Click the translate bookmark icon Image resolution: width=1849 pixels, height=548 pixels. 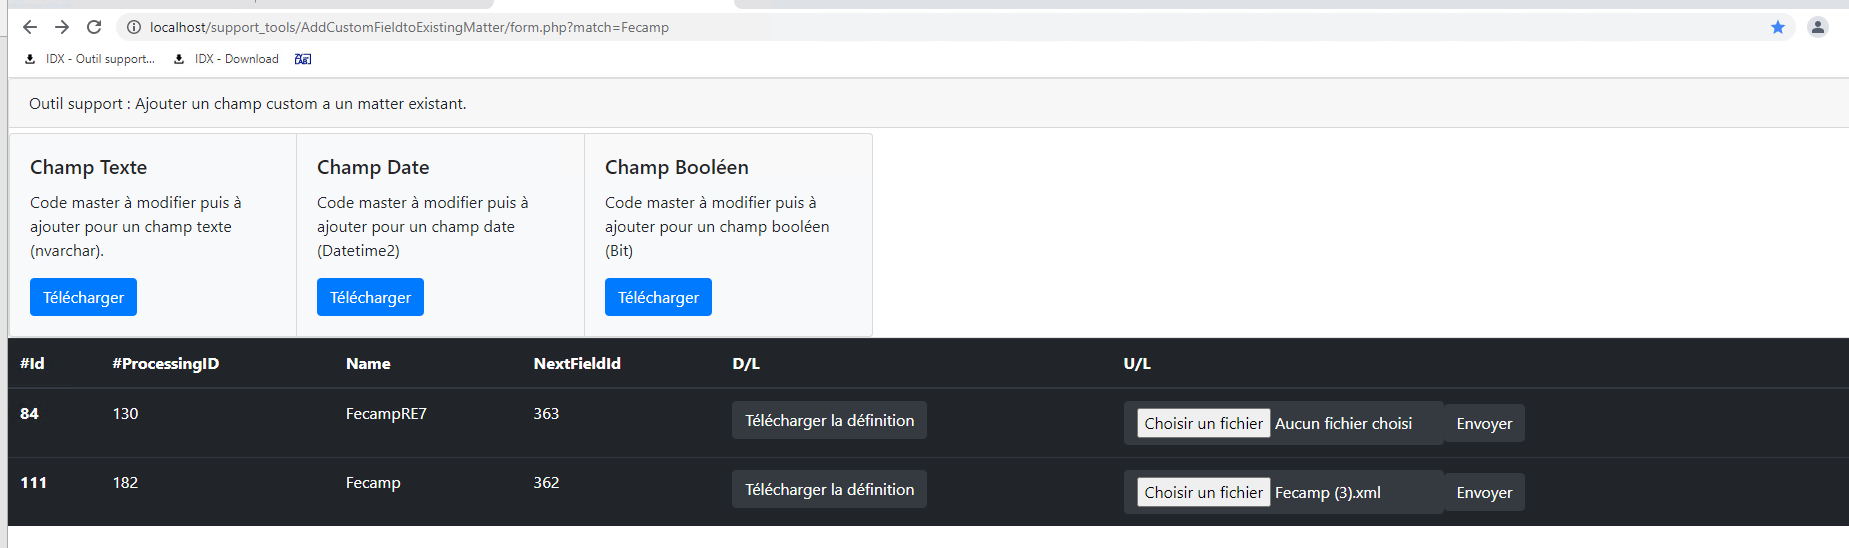click(x=303, y=59)
